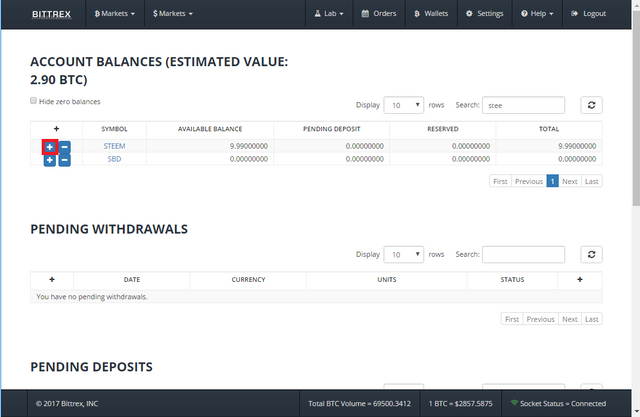Open the Account Balances rows display dropdown

[404, 105]
